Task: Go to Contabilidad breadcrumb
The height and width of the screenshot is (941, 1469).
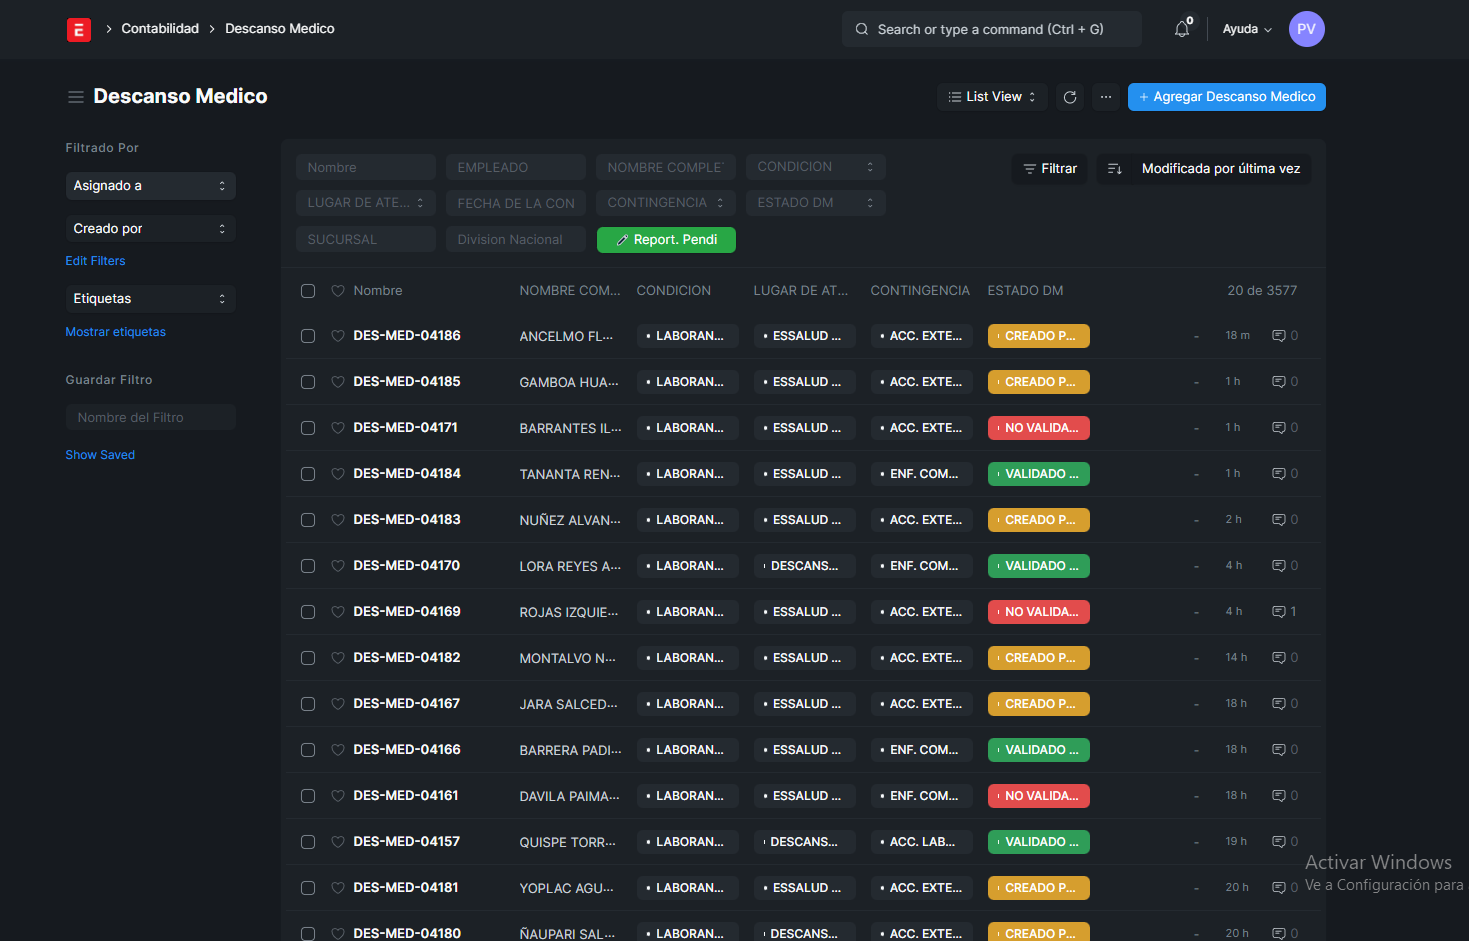Action: (x=160, y=29)
